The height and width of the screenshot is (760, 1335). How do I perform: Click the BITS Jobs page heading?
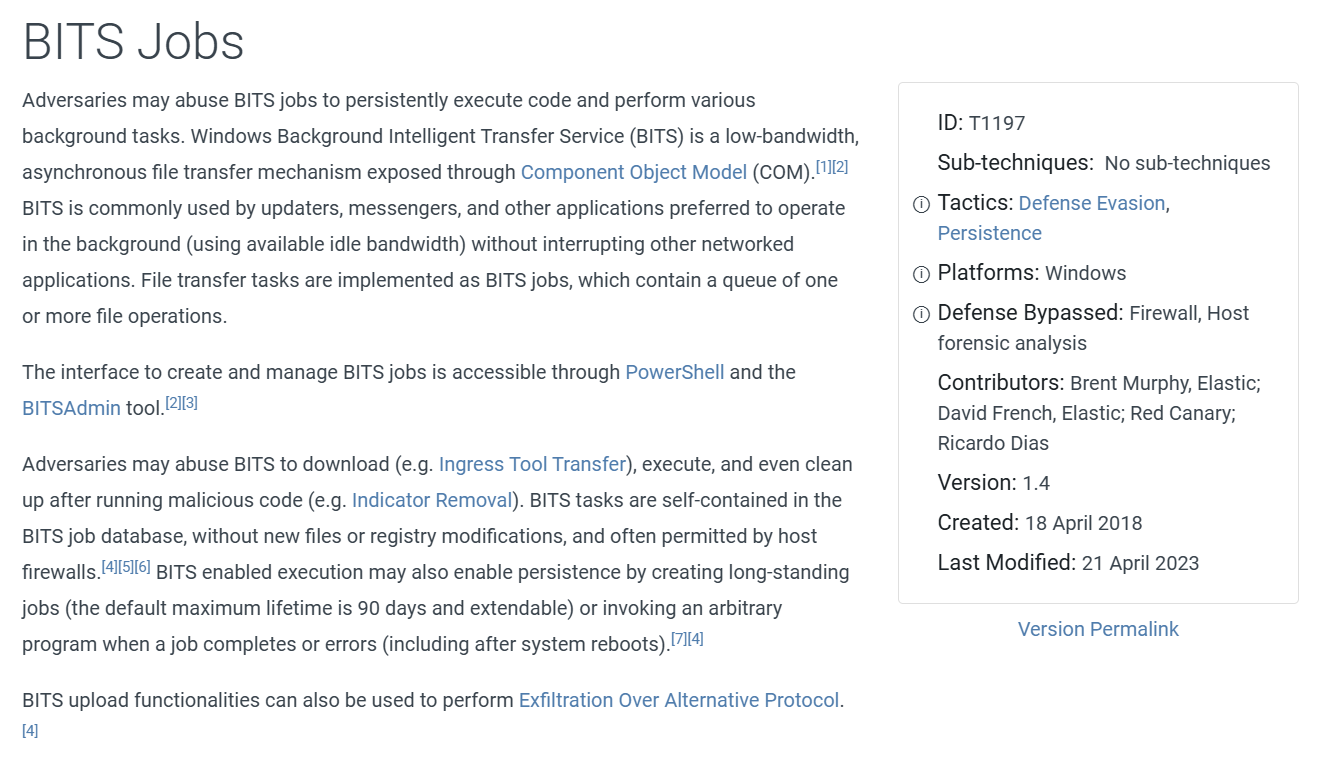(134, 42)
